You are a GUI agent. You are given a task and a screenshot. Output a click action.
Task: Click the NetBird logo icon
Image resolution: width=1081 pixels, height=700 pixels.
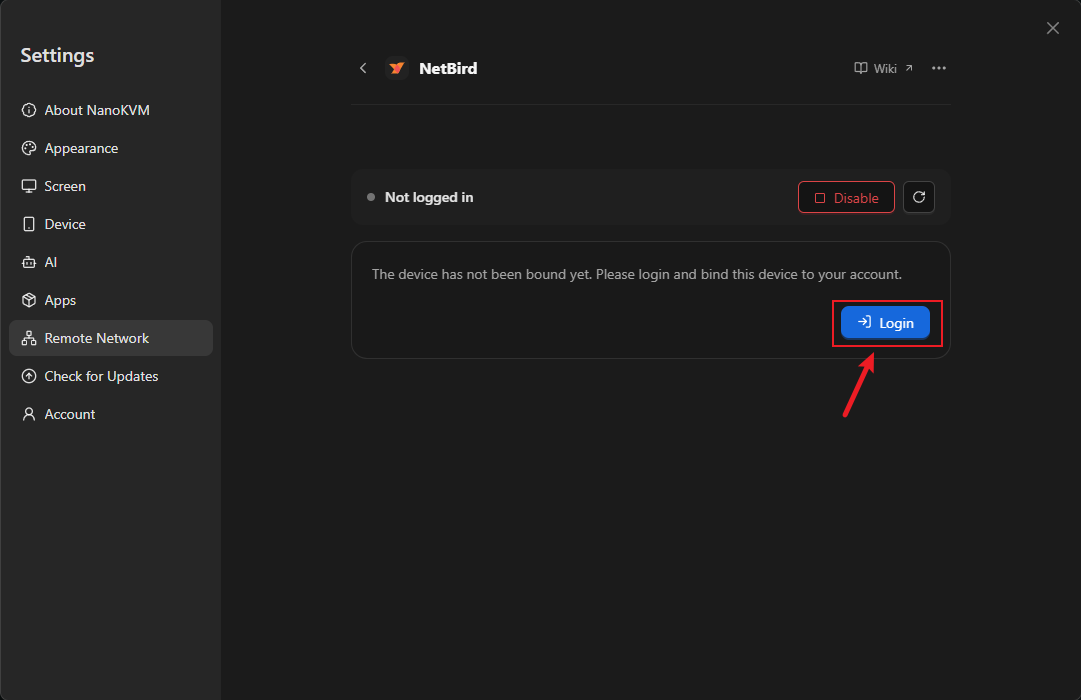pyautogui.click(x=396, y=68)
